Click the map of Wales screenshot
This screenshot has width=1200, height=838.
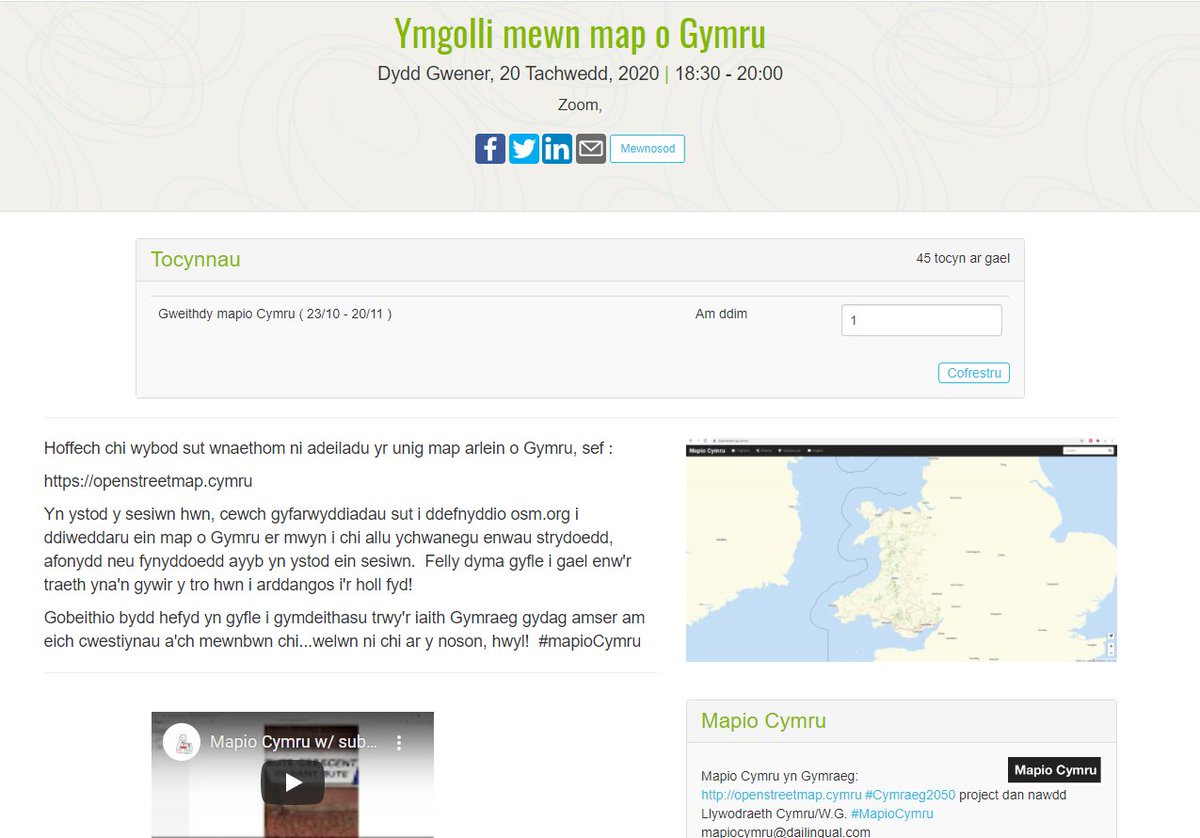tap(900, 550)
